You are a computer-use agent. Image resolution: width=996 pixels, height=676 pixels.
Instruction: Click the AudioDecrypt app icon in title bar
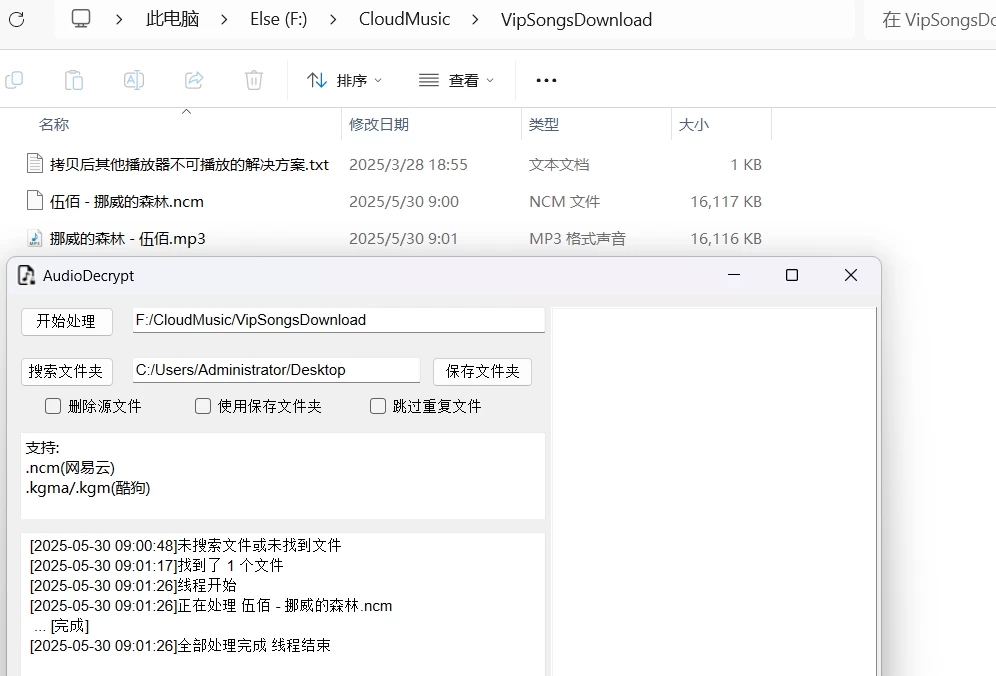pyautogui.click(x=26, y=275)
